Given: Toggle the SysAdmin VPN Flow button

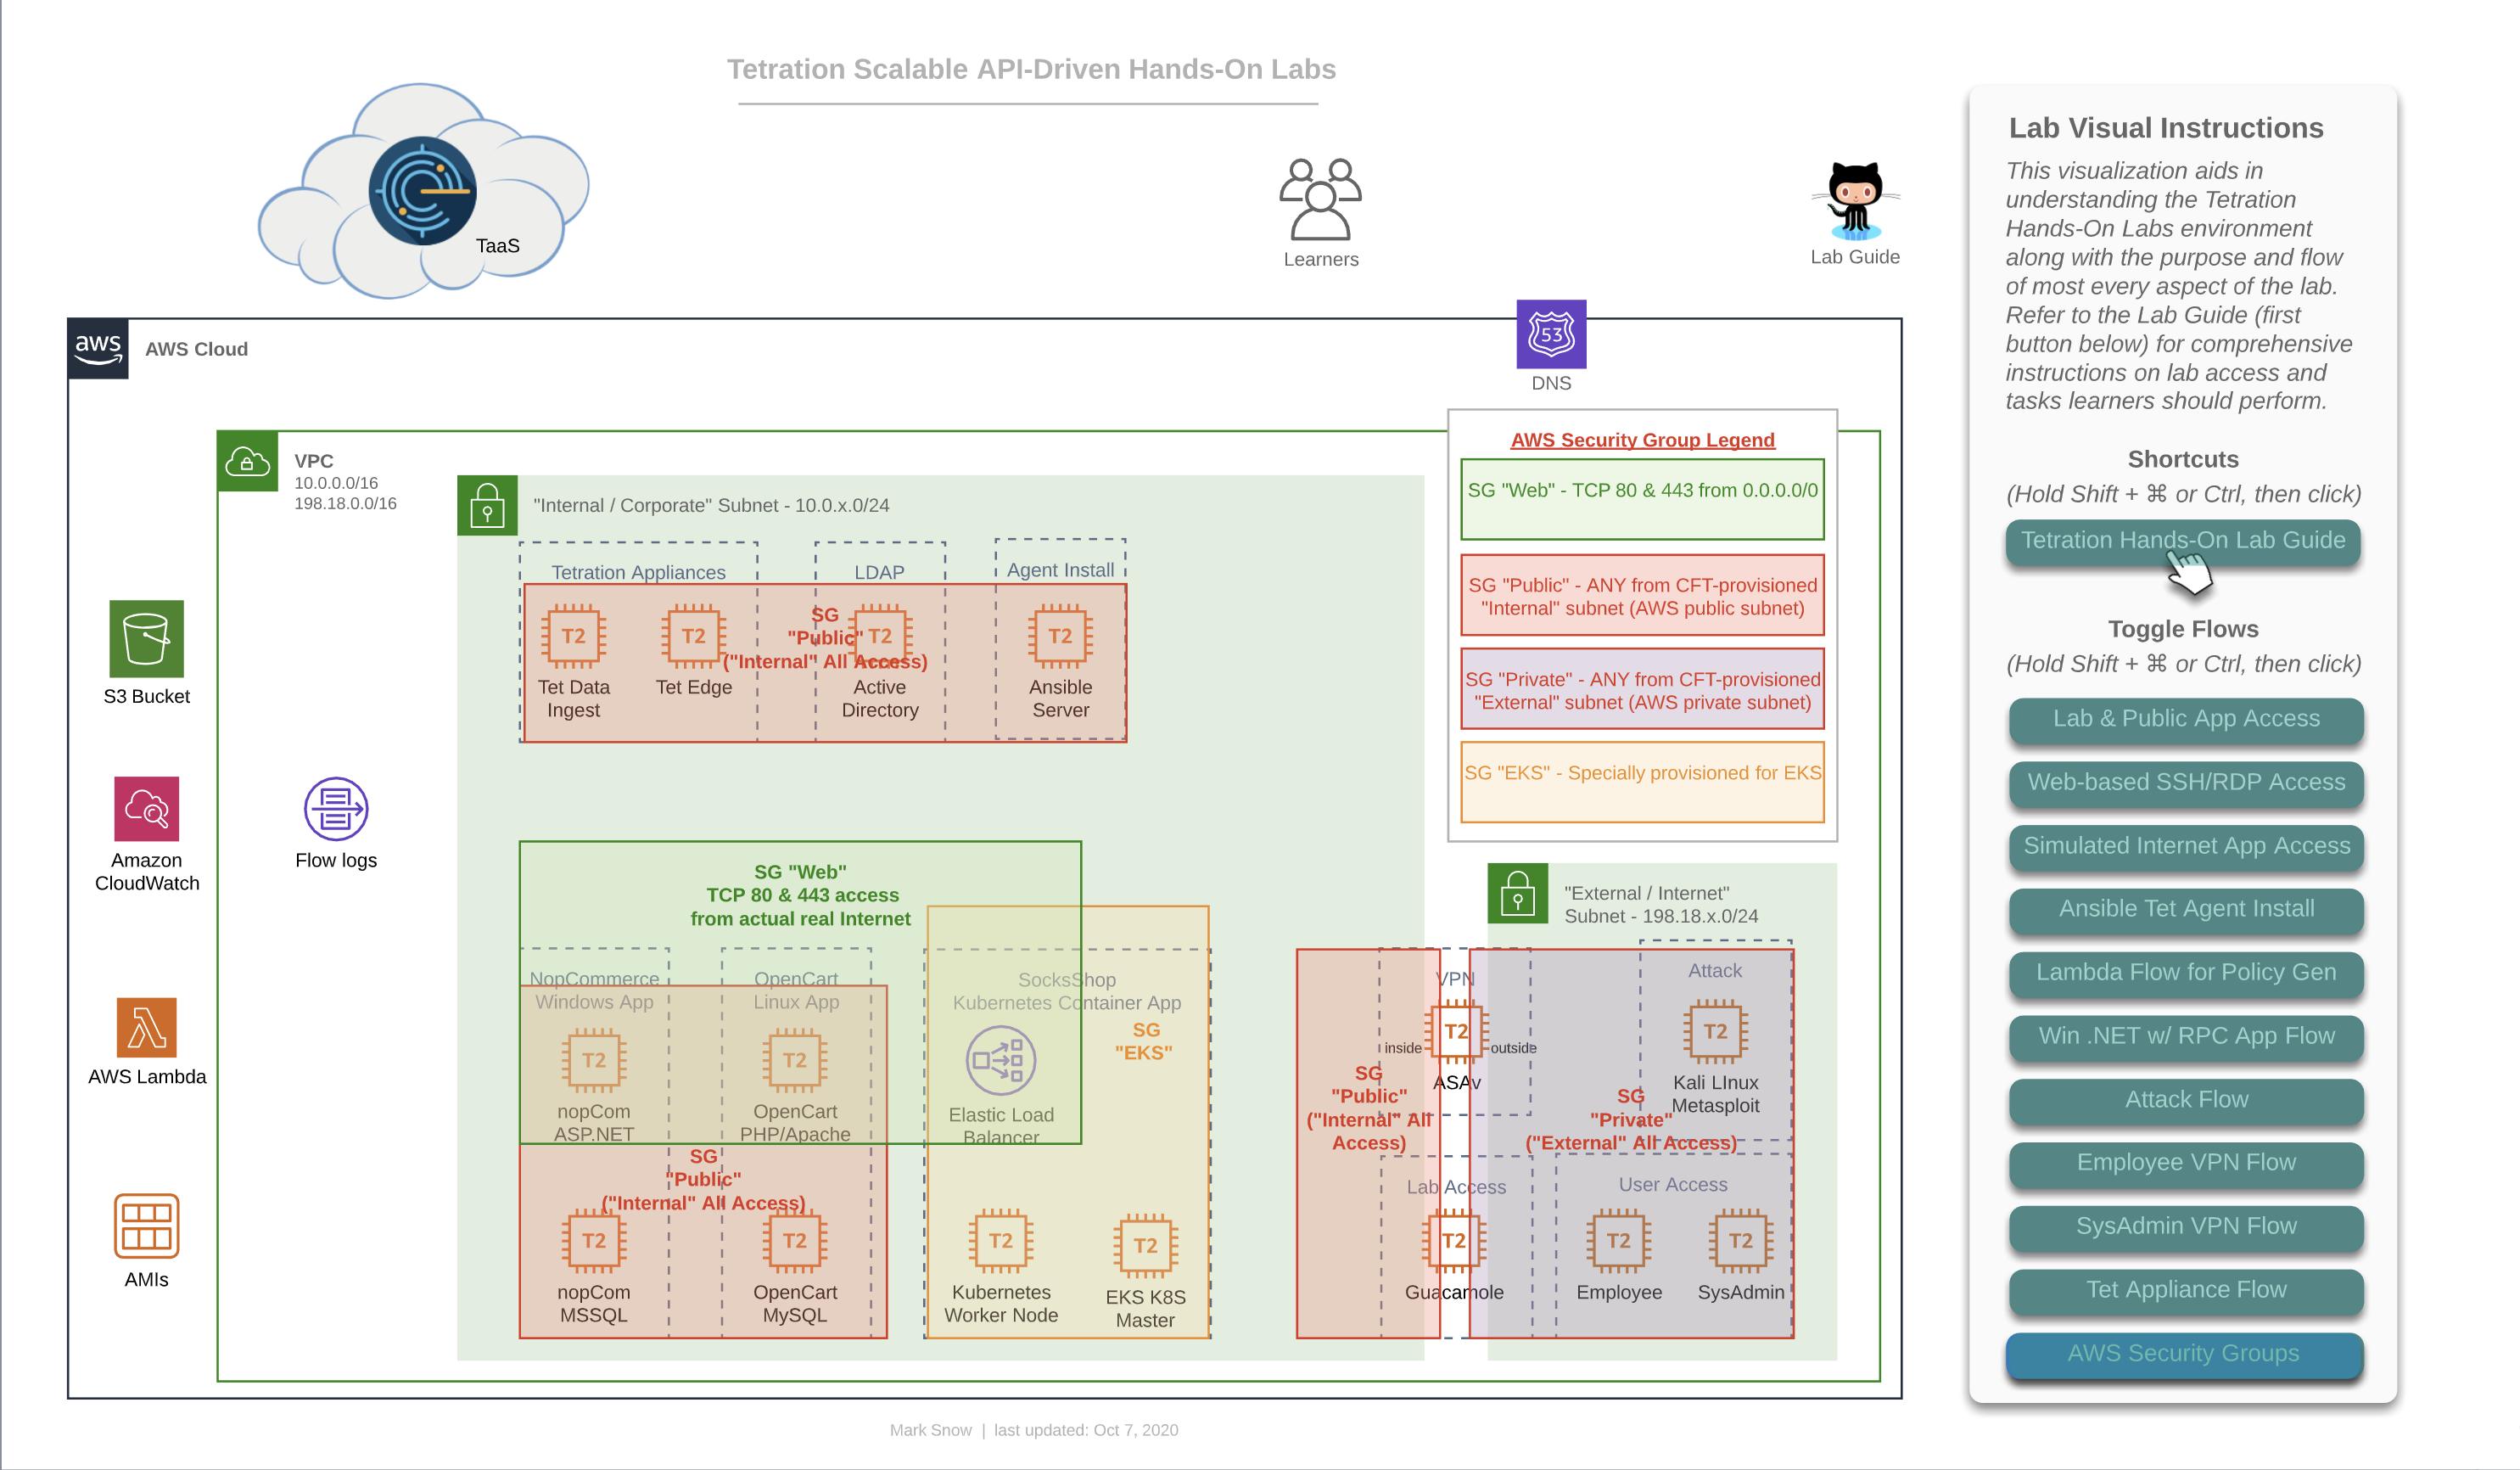Looking at the screenshot, I should 2186,1228.
